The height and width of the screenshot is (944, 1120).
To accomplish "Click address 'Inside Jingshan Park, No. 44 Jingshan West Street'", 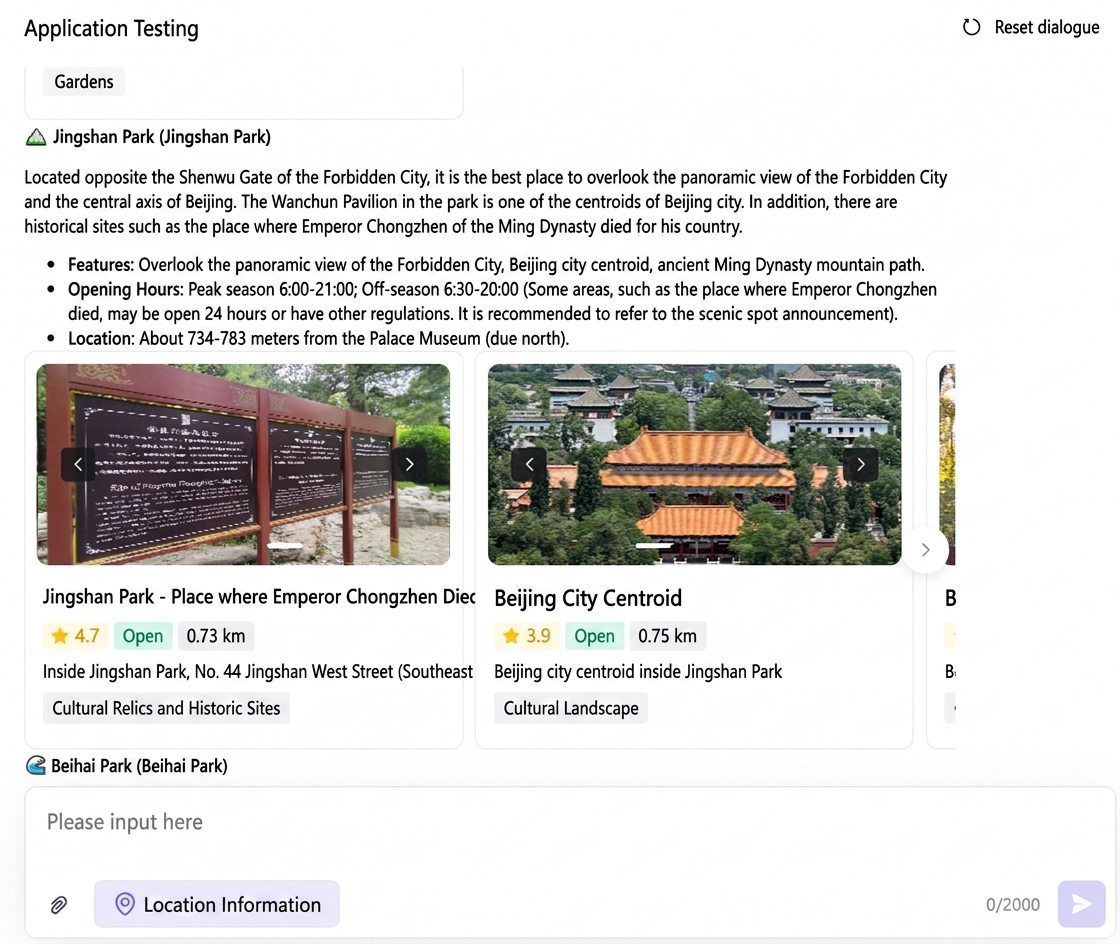I will [258, 671].
